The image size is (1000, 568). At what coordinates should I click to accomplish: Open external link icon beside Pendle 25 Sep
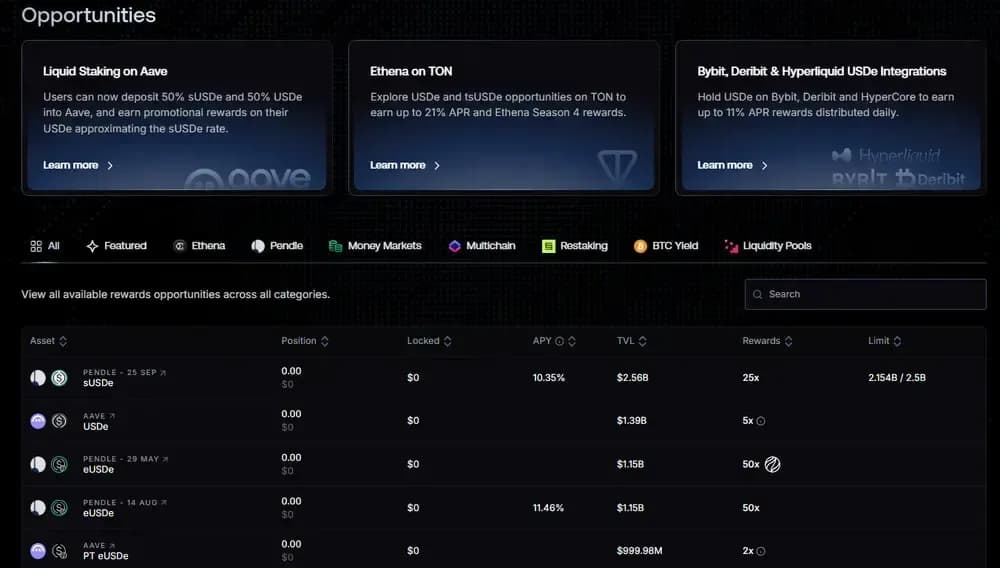tap(163, 372)
